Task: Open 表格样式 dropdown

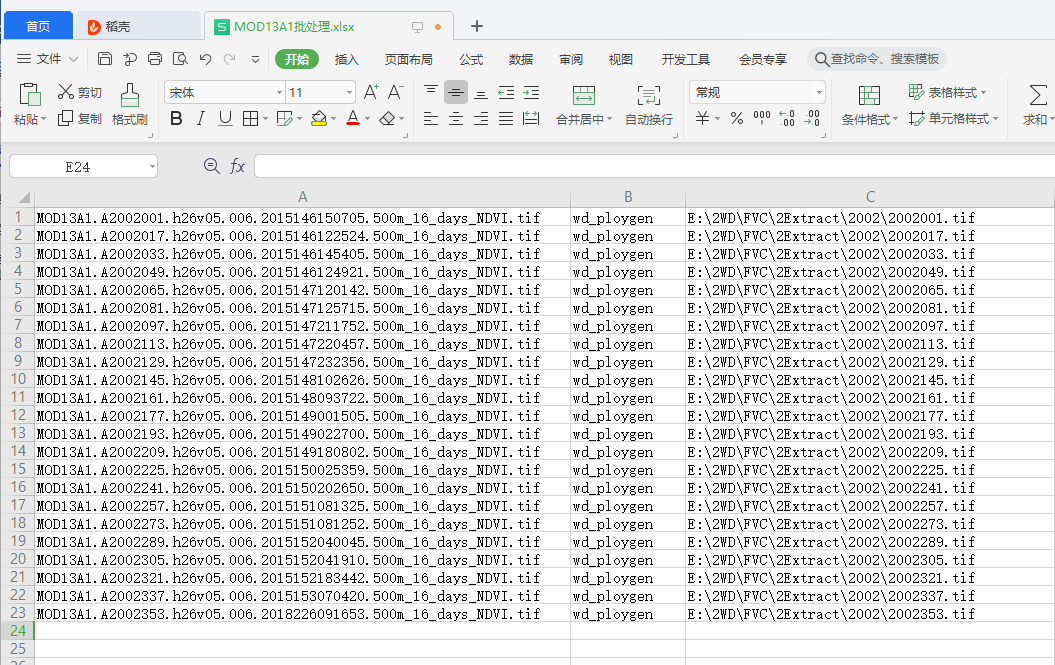Action: point(947,92)
